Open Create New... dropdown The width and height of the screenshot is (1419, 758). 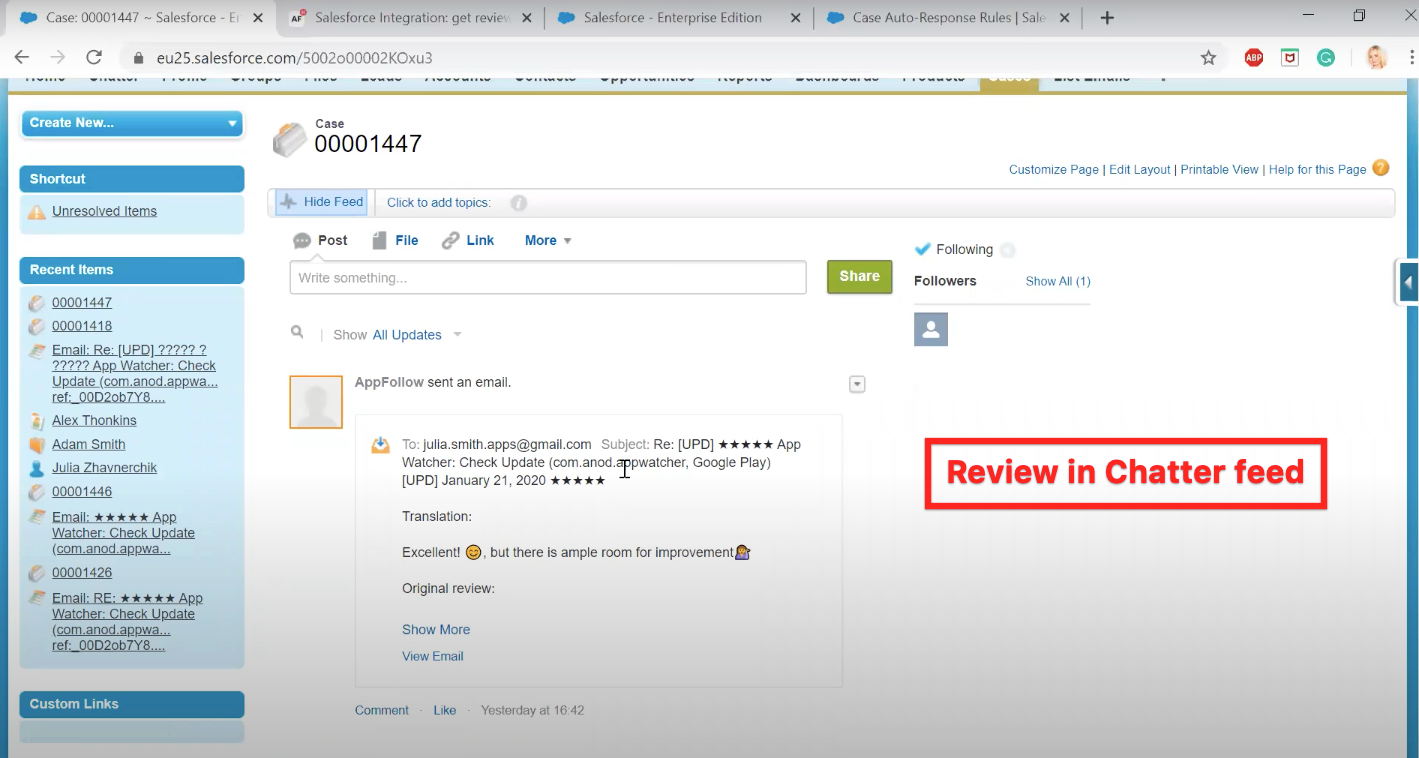tap(132, 123)
